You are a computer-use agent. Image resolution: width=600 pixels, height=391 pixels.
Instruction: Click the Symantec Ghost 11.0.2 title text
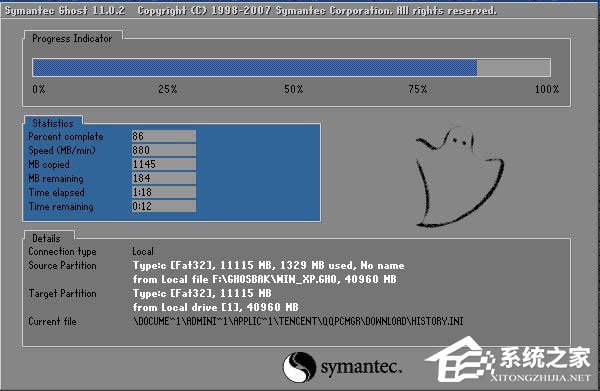[x=65, y=10]
